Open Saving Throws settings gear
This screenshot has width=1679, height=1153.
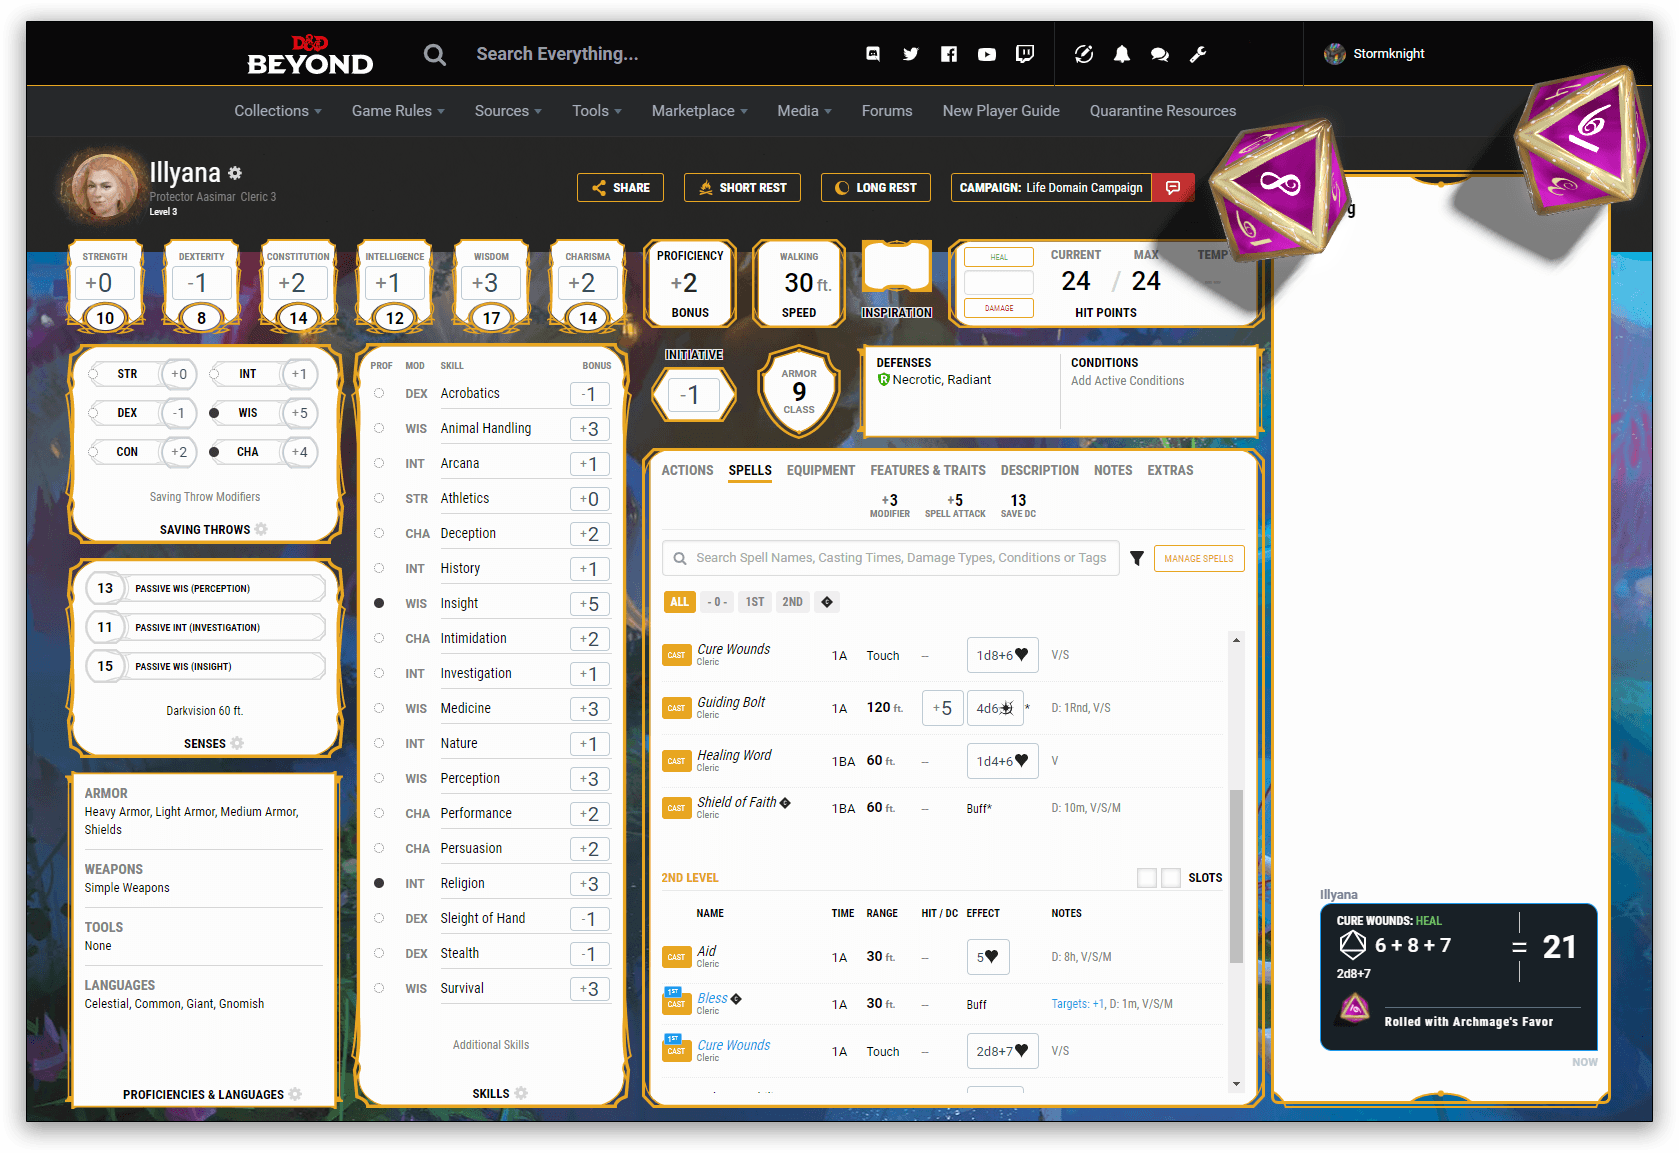click(x=261, y=529)
